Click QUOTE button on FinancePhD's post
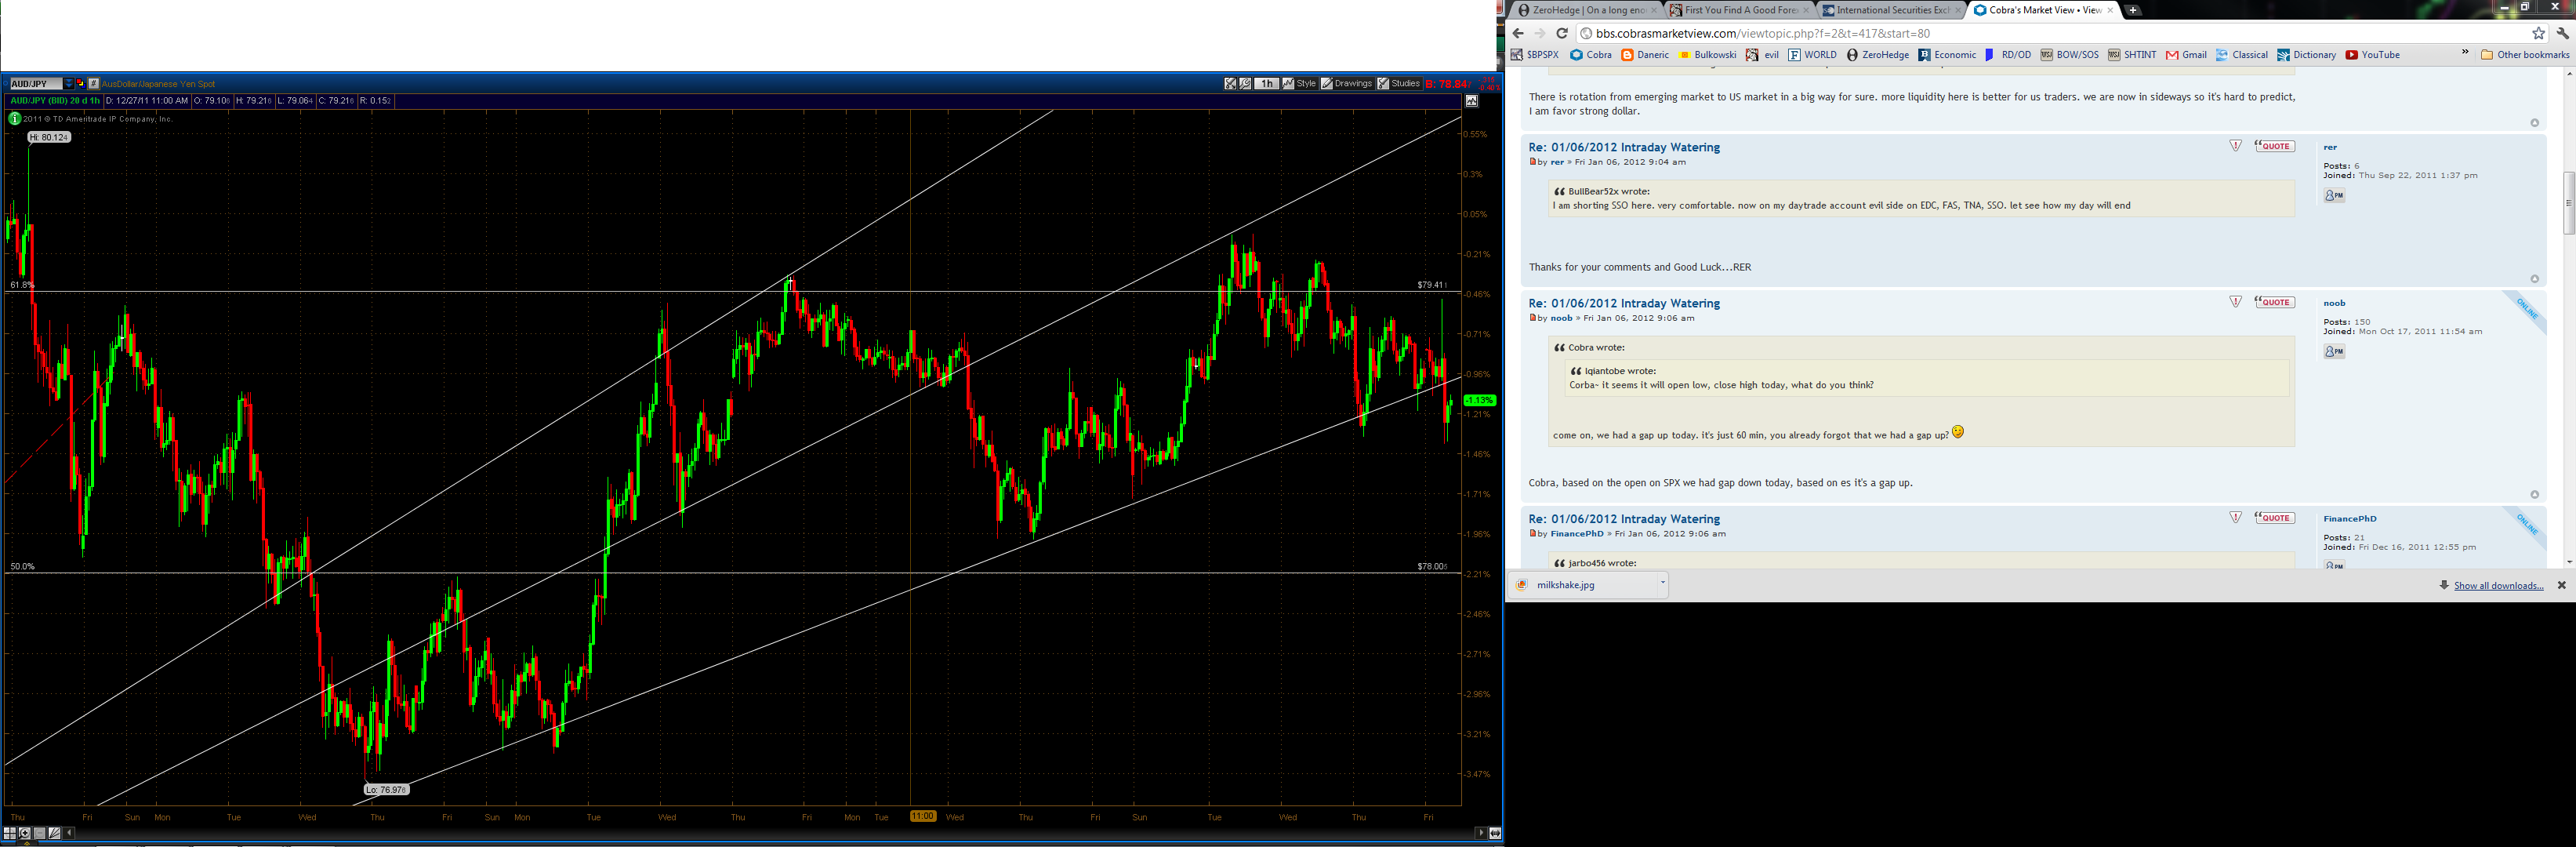This screenshot has width=2576, height=847. tap(2274, 518)
